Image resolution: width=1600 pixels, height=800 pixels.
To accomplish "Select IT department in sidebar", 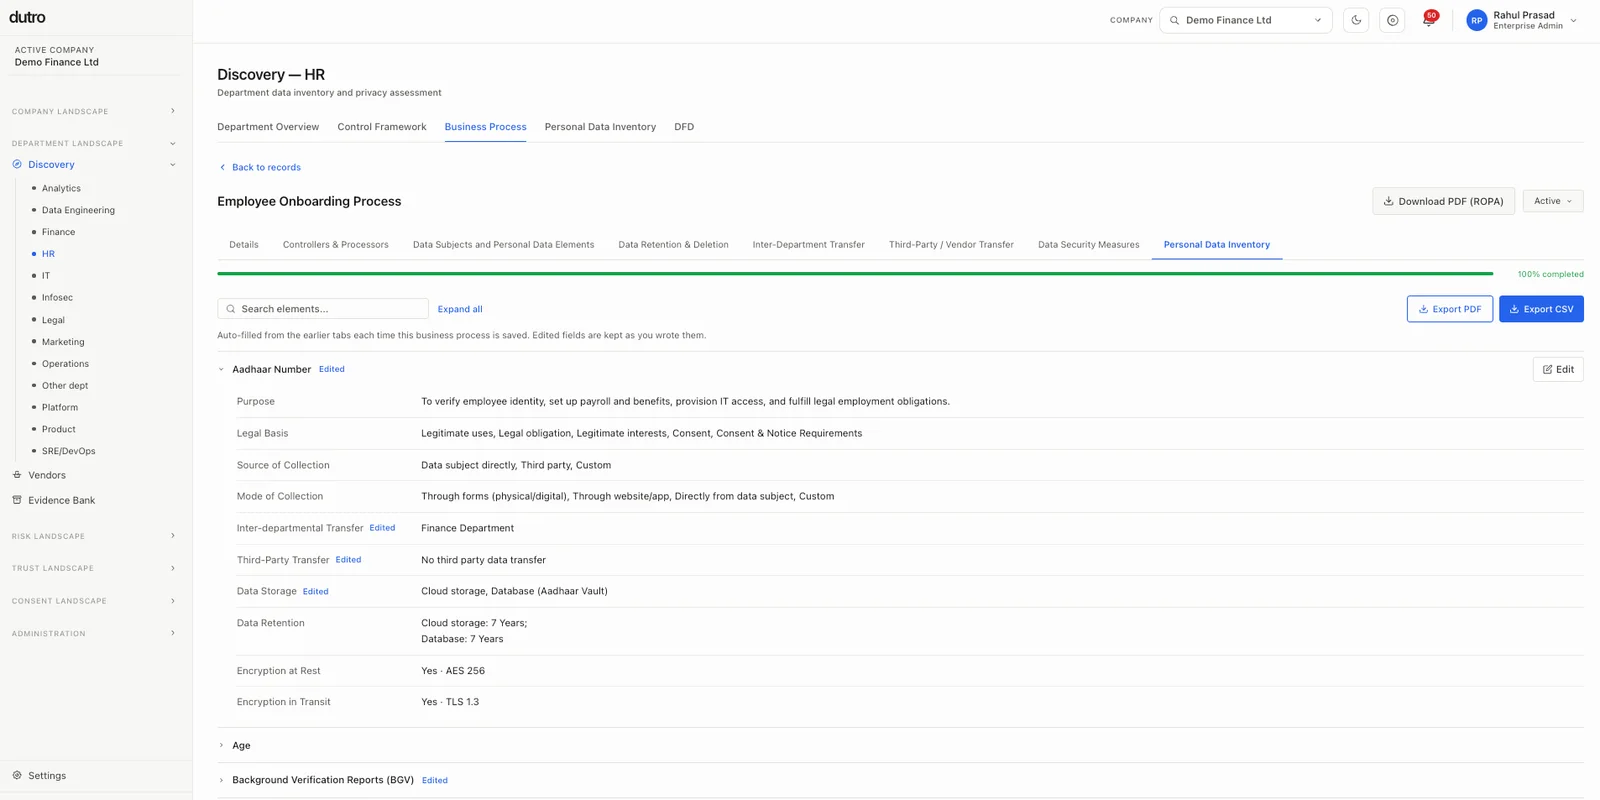I will point(46,276).
